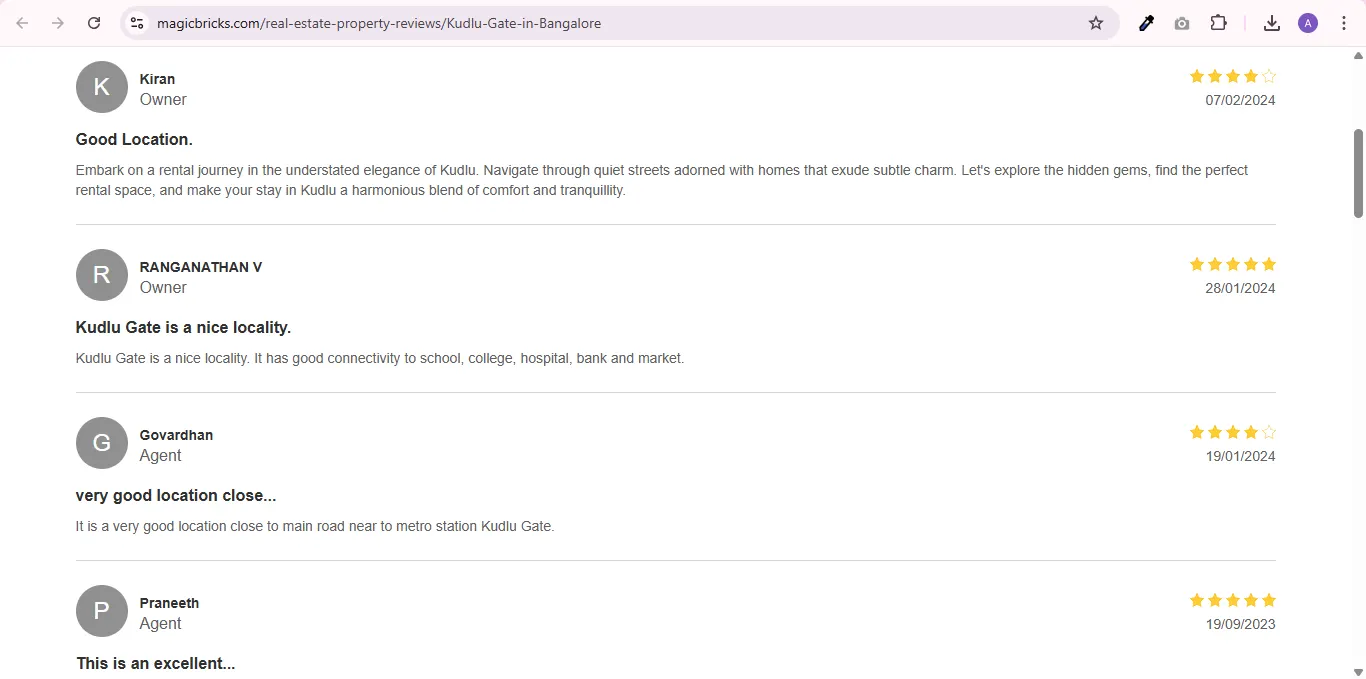Open the browser Extensions menu

[x=1219, y=22]
